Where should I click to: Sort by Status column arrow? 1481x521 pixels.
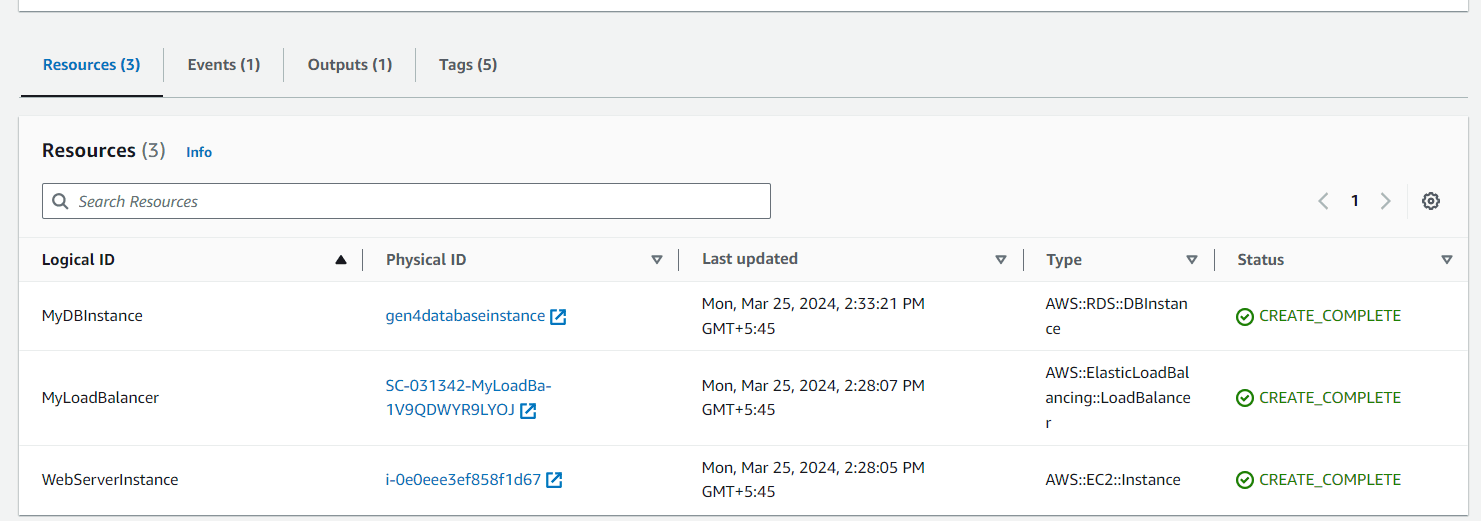tap(1447, 260)
